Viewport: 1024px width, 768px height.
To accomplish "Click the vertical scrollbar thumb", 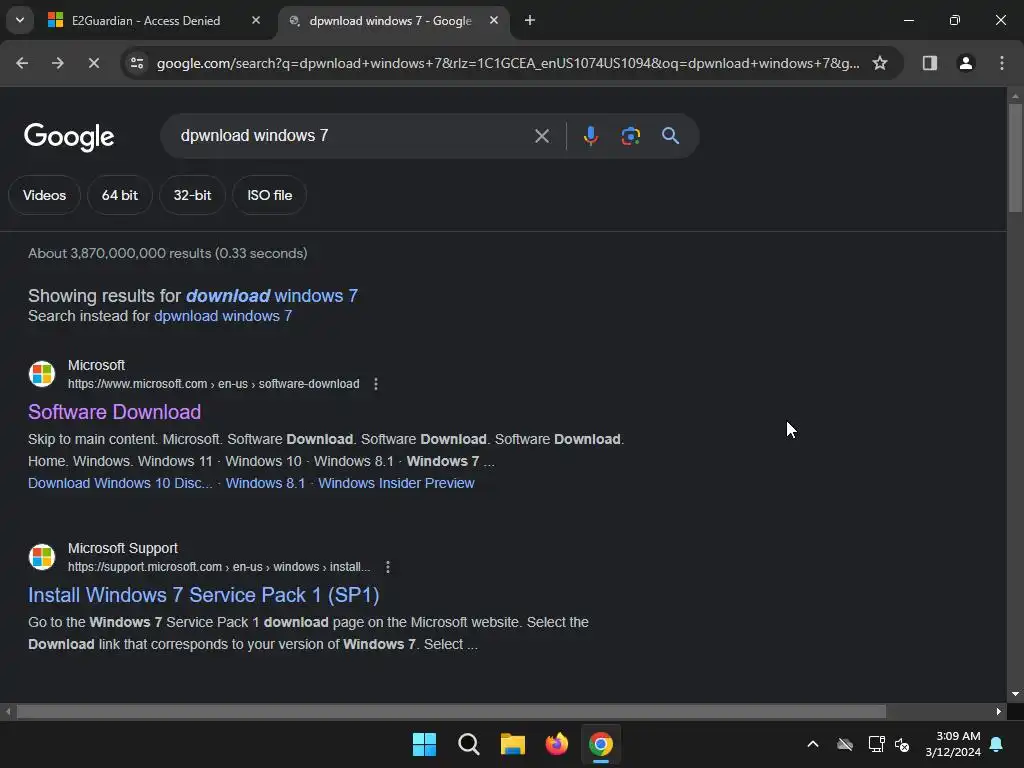I will (x=1015, y=157).
